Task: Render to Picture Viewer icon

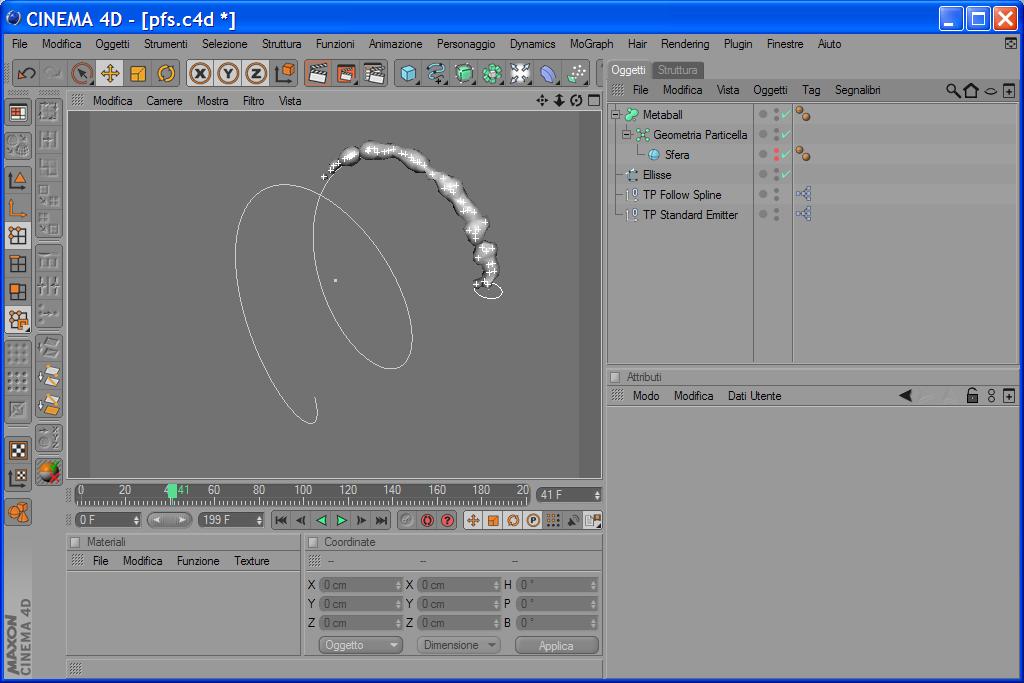Action: [345, 74]
